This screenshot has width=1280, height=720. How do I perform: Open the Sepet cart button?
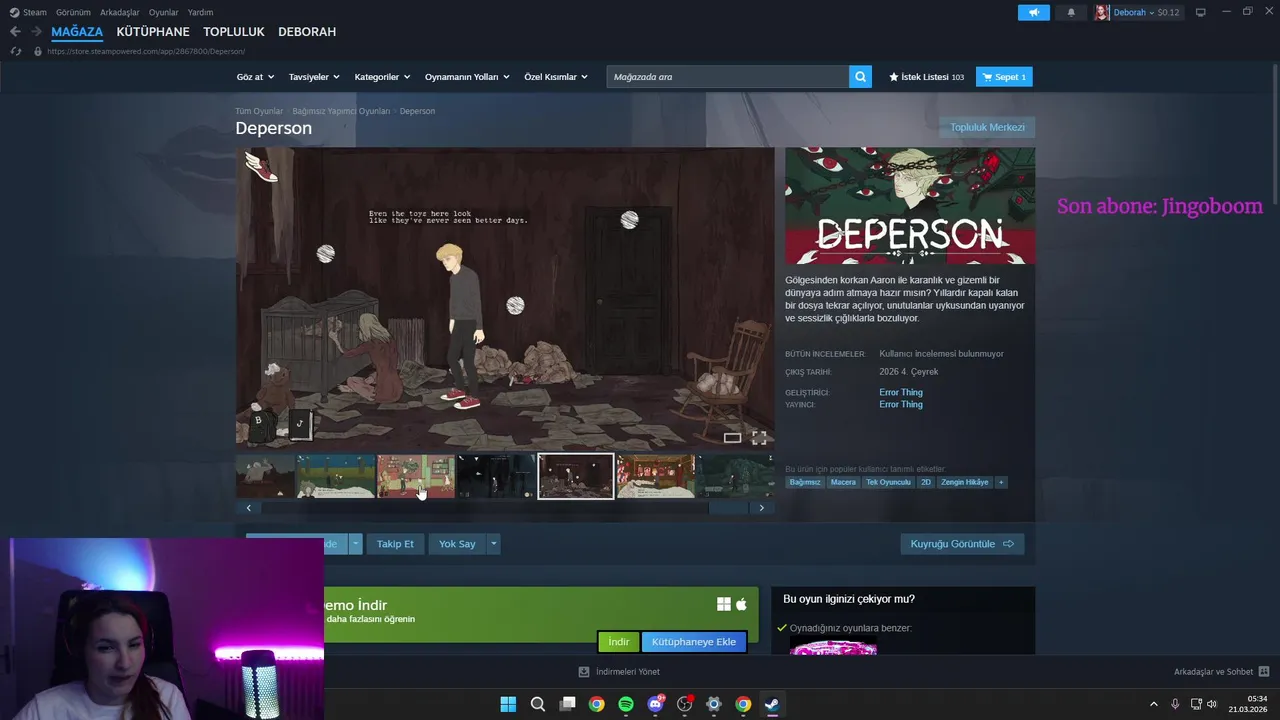tap(1004, 77)
